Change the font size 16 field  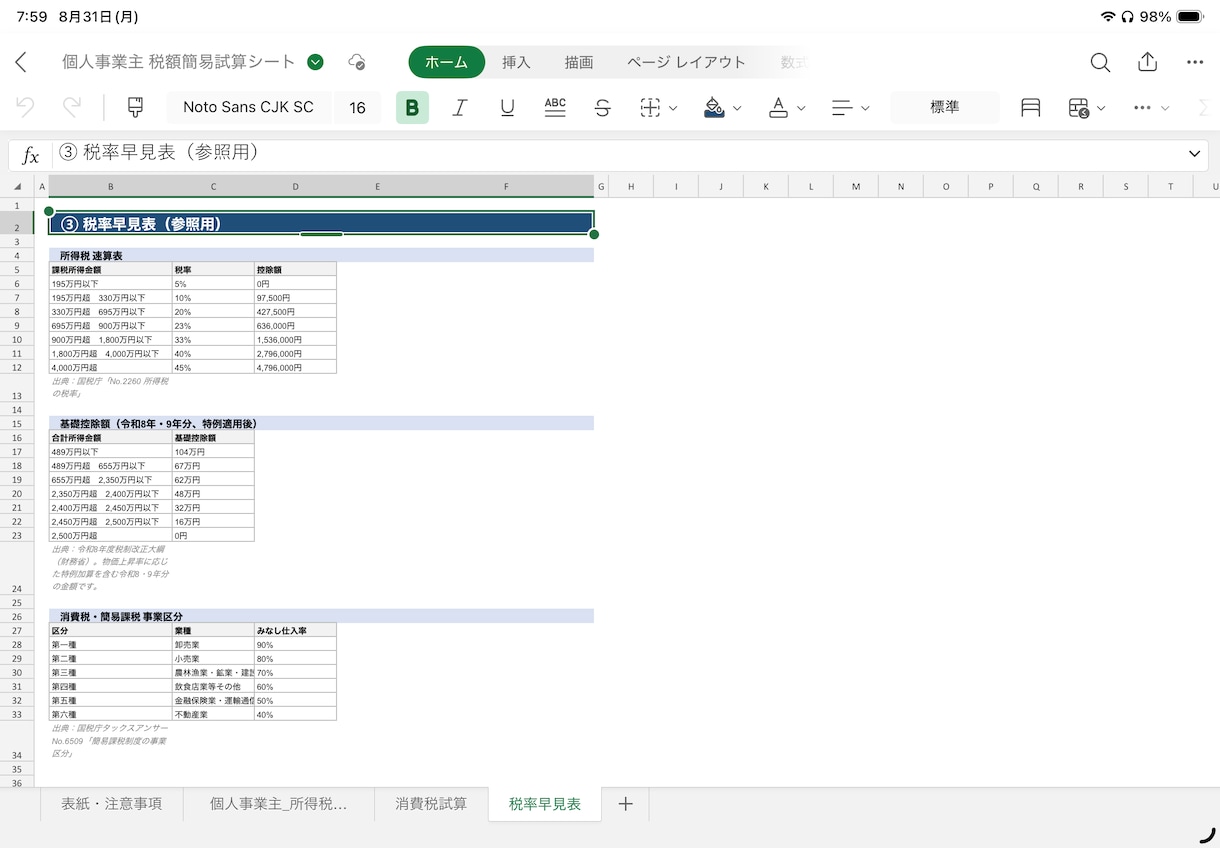[357, 107]
